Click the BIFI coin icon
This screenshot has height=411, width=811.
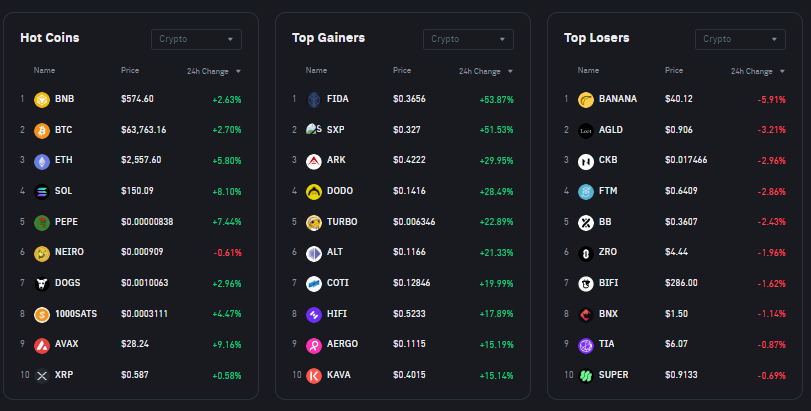[x=586, y=284]
